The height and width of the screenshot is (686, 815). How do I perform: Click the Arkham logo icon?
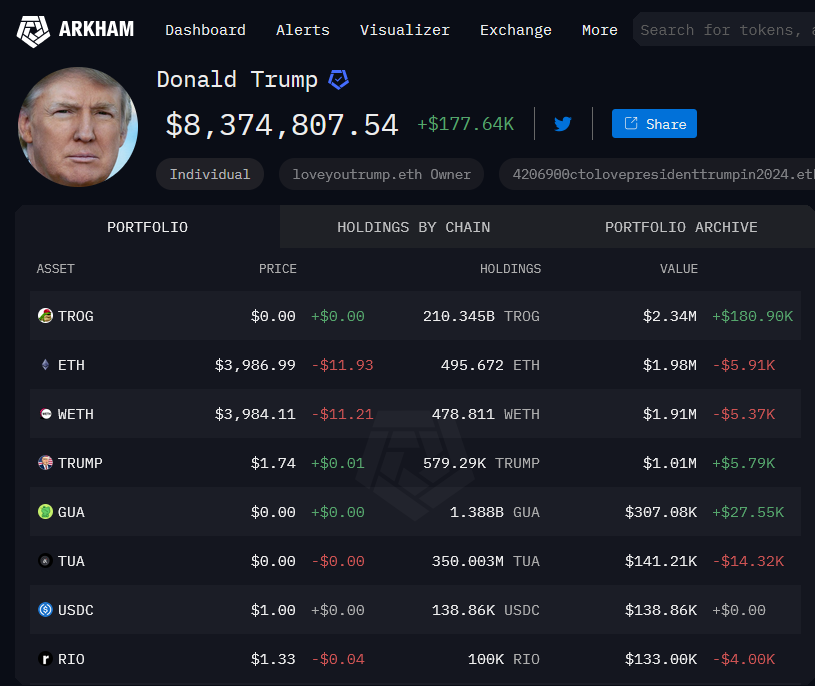[33, 30]
